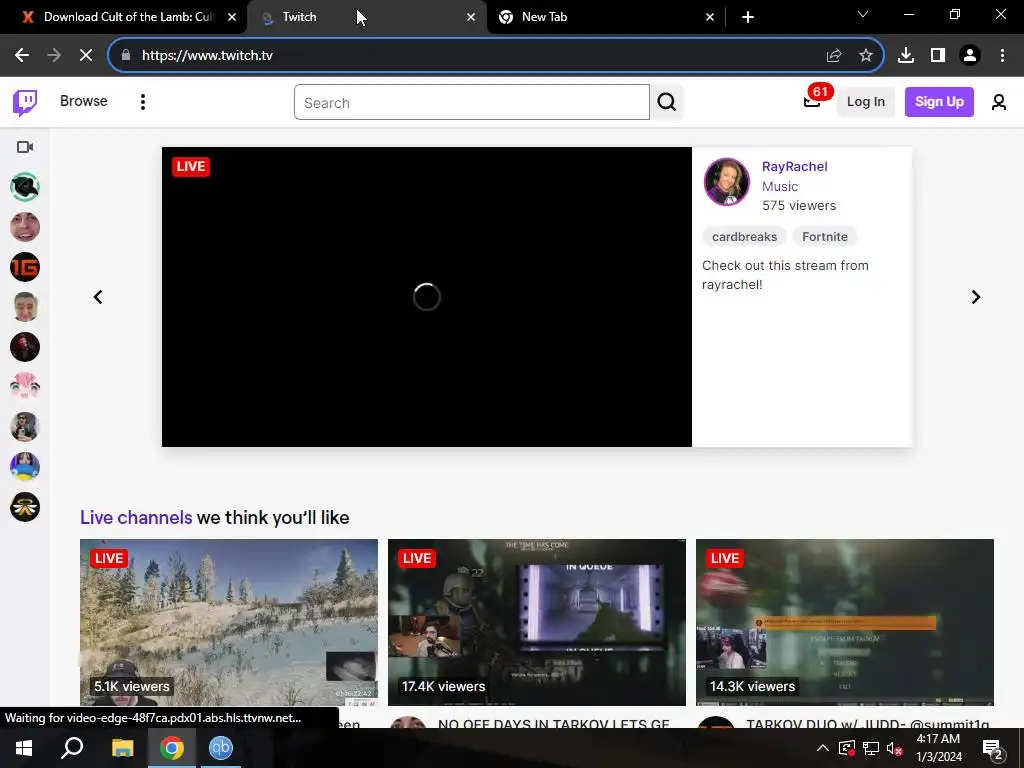The width and height of the screenshot is (1024, 768).
Task: Open second sidebar channel with face avatar
Action: point(25,227)
